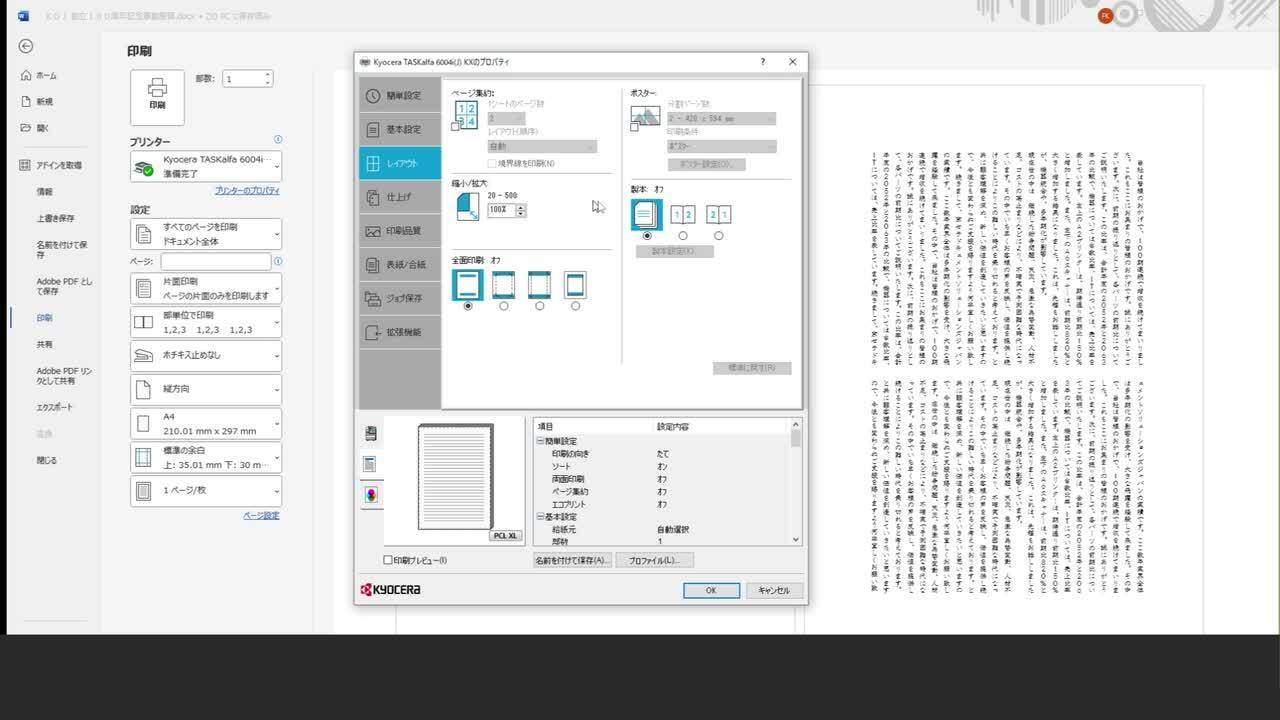Show color preview view in preview panel
This screenshot has width=1280, height=720.
click(x=371, y=494)
